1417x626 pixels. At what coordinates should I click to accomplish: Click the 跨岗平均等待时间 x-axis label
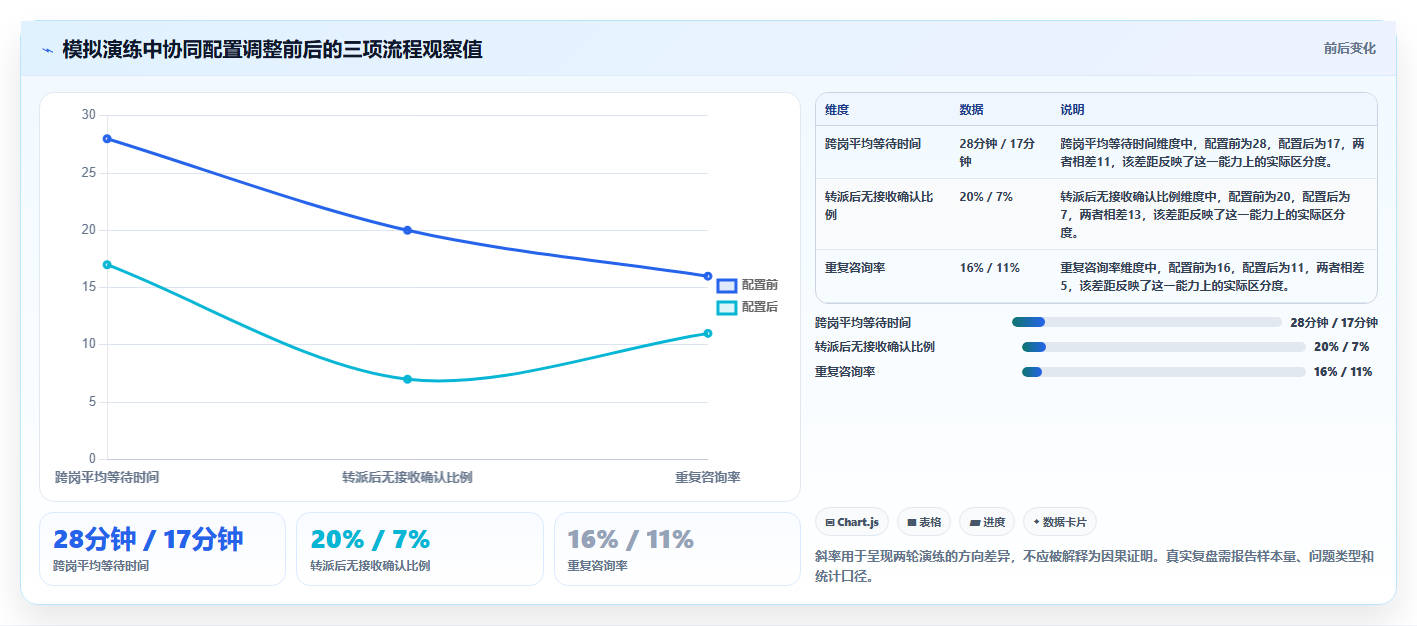[107, 477]
